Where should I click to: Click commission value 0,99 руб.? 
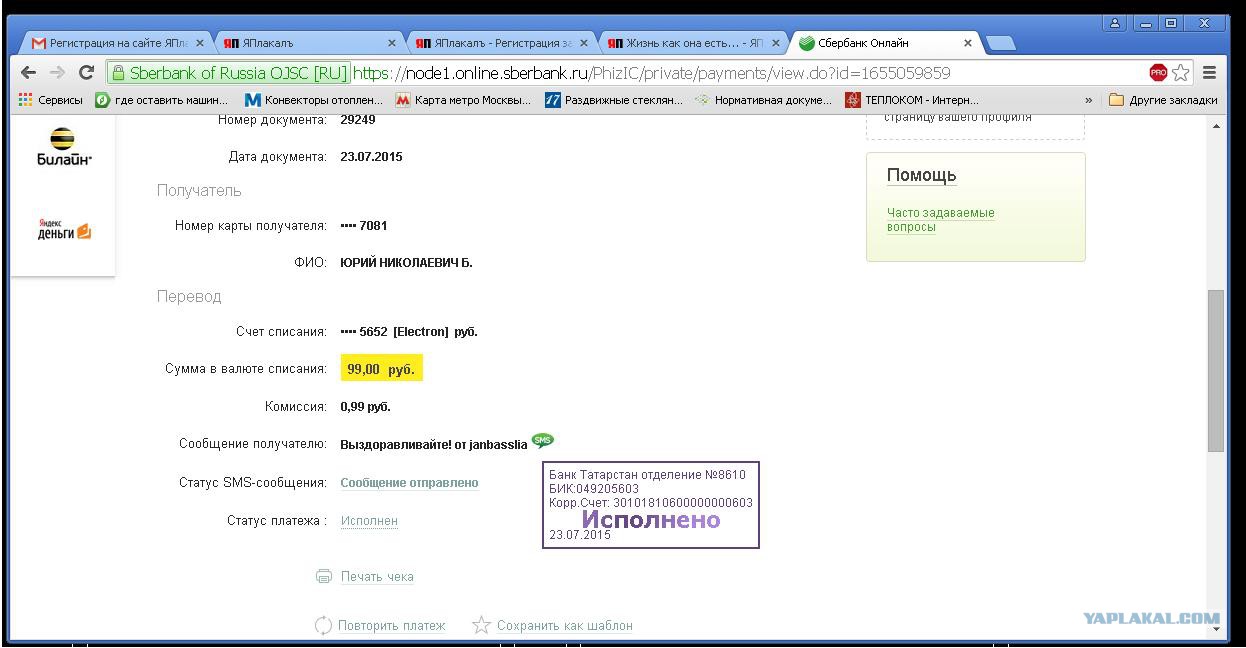pyautogui.click(x=365, y=407)
